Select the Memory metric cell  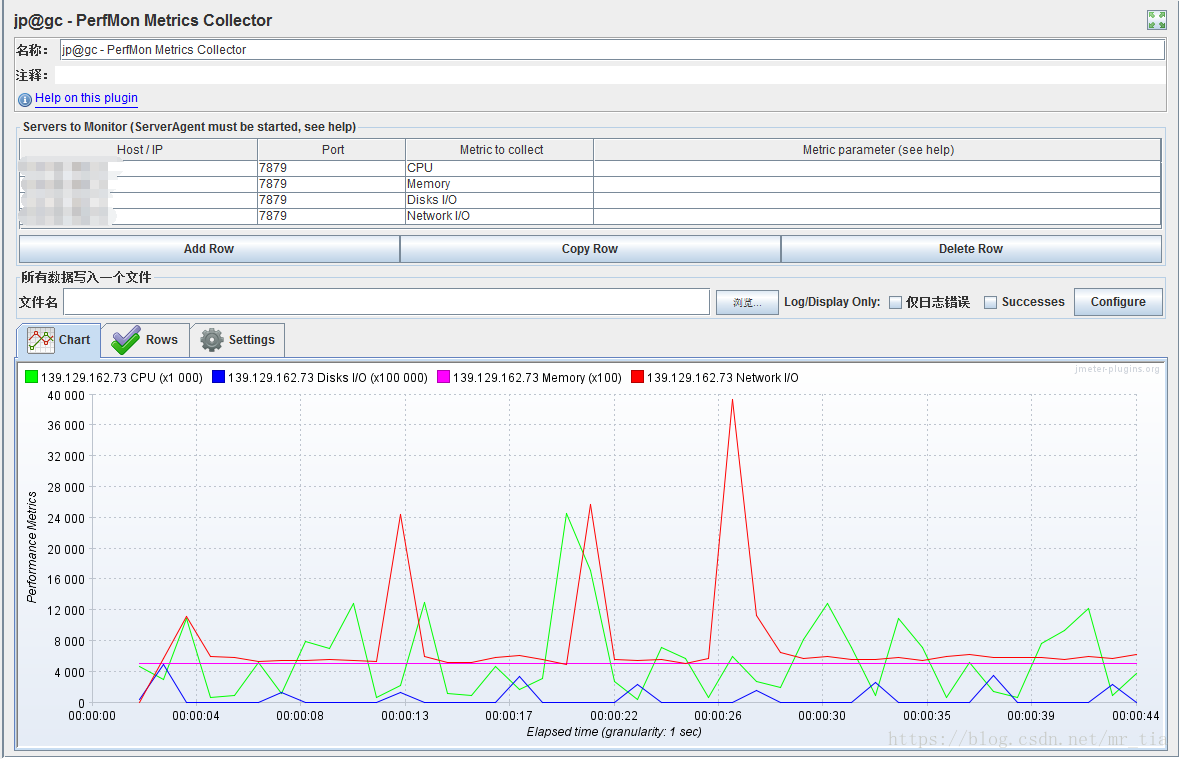click(x=499, y=184)
